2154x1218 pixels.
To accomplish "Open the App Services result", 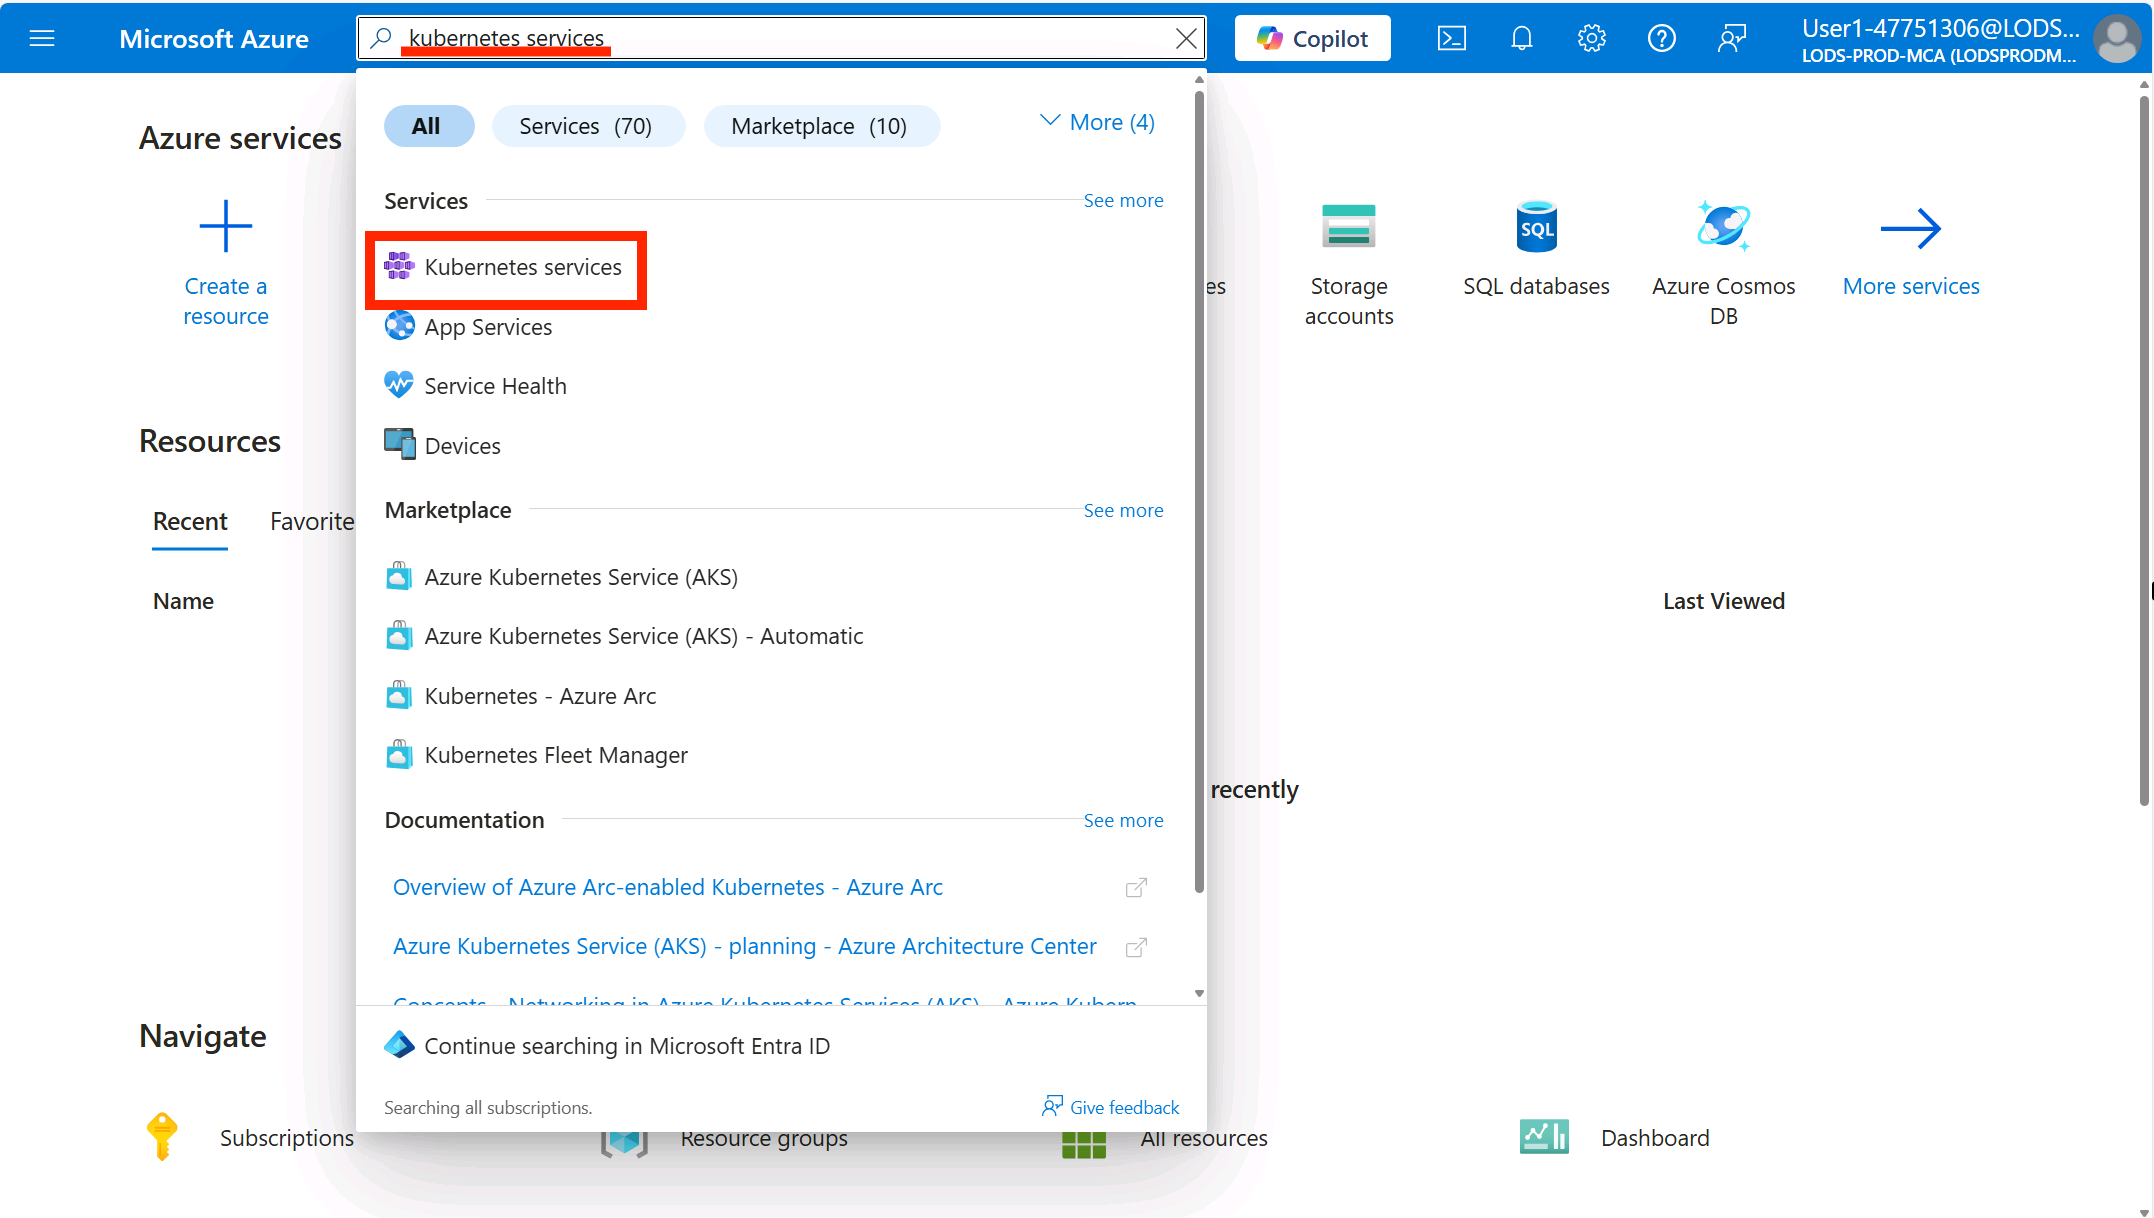I will click(468, 327).
